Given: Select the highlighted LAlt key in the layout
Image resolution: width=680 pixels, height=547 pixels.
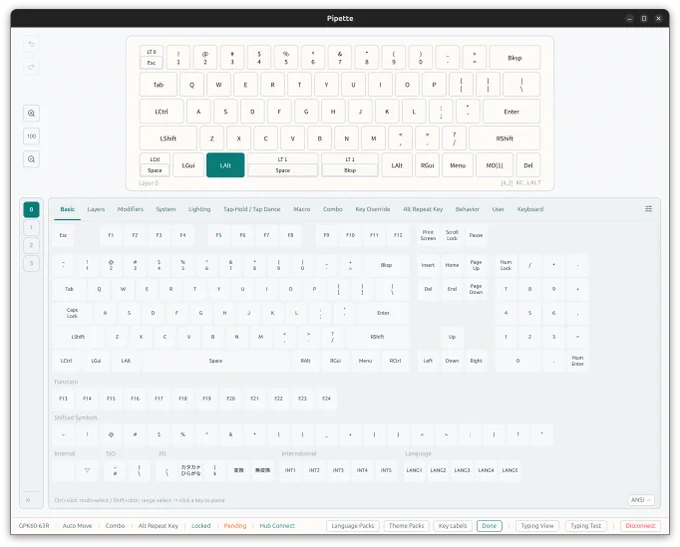Looking at the screenshot, I should (226, 165).
